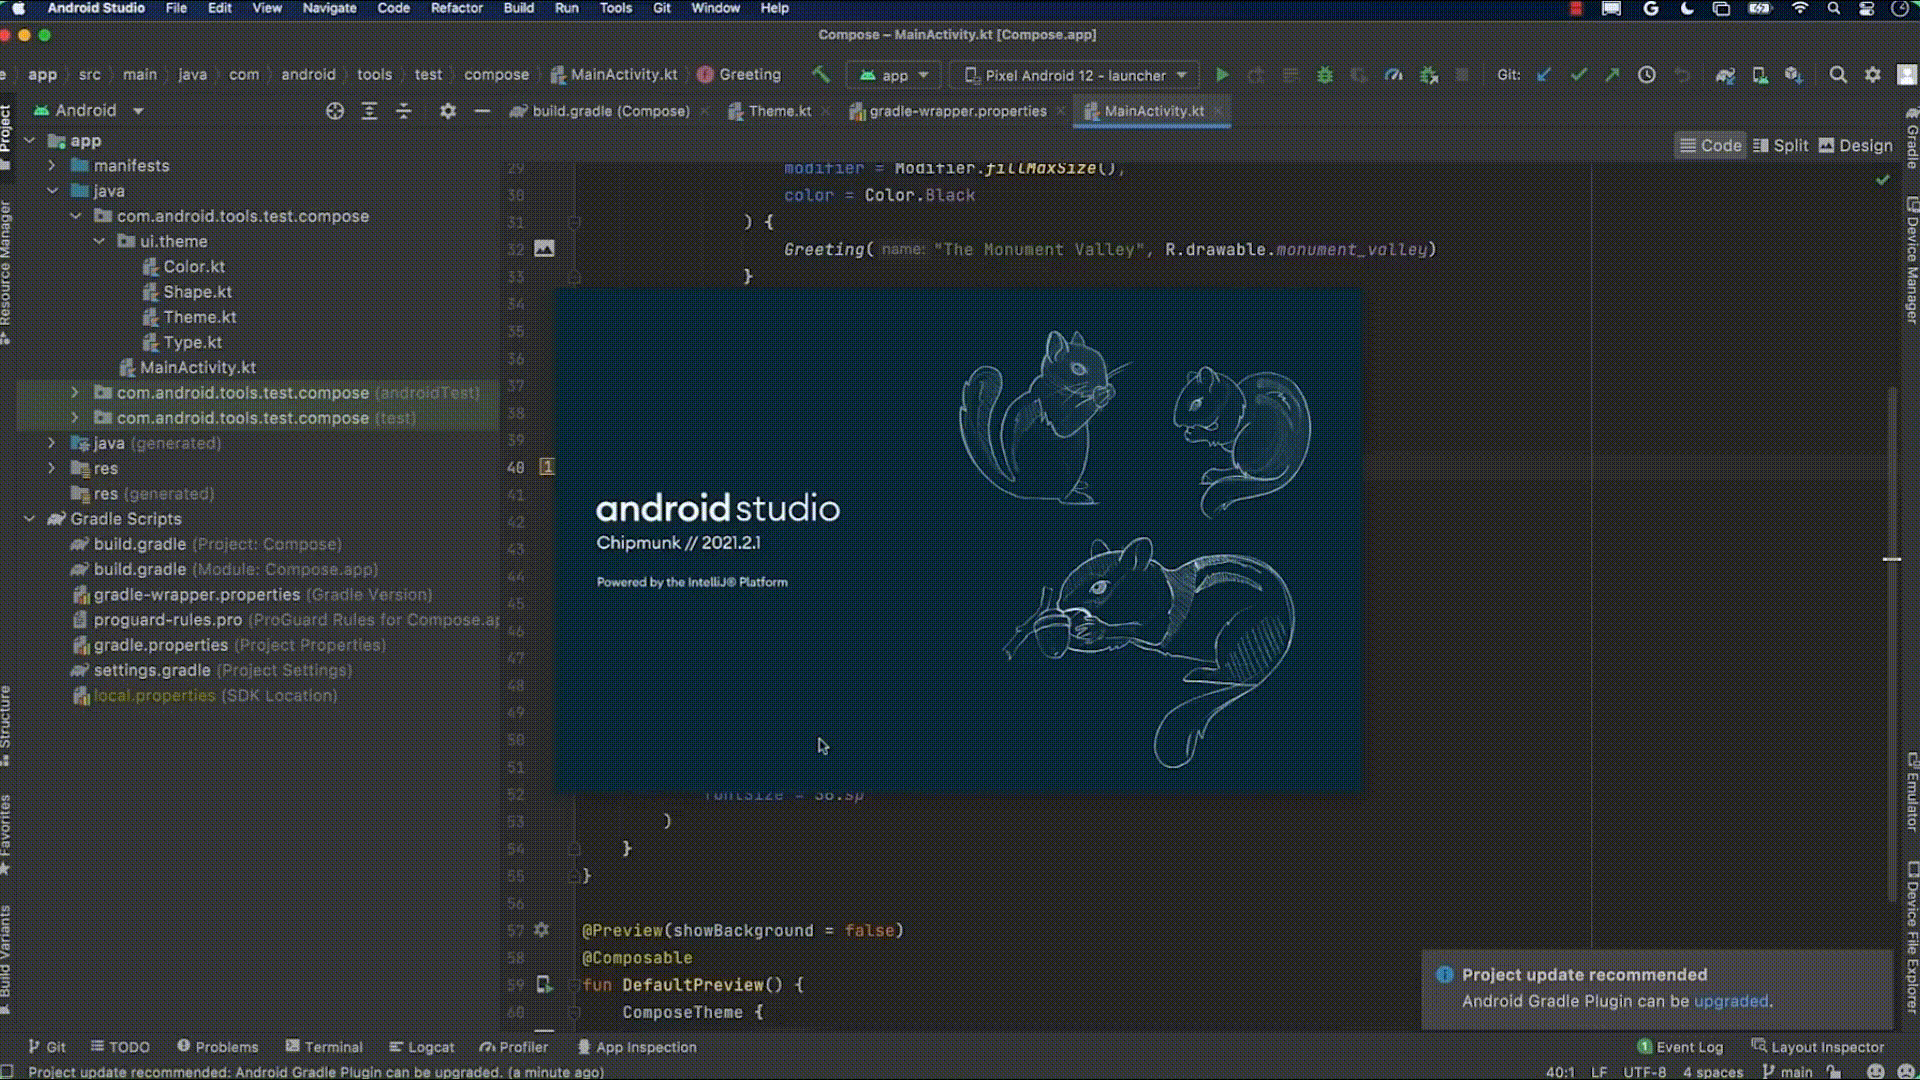Open the Layout Inspector

(1817, 1047)
